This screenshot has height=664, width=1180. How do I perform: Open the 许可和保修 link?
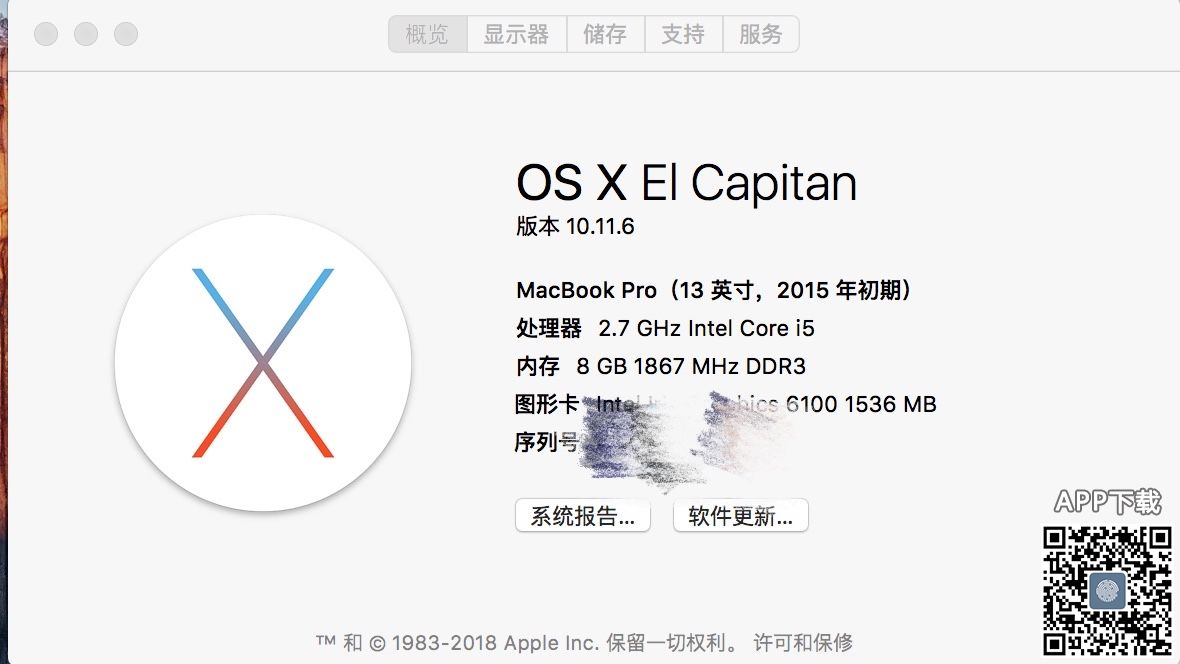(803, 642)
